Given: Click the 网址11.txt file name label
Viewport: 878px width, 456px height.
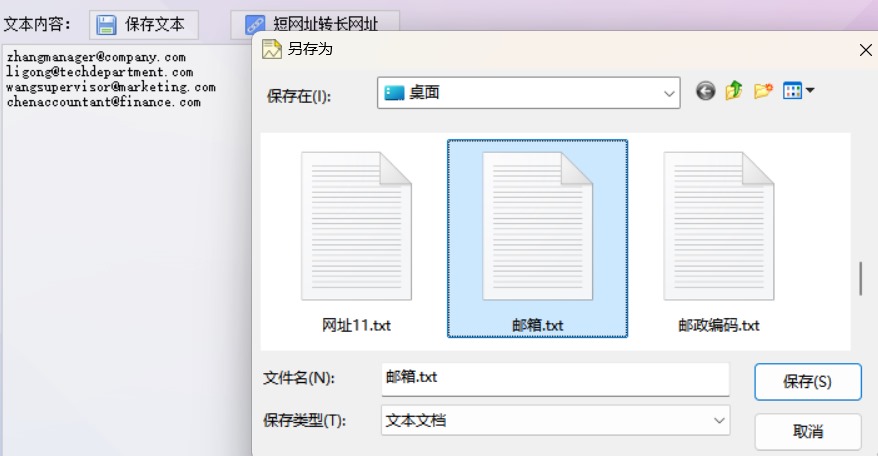Looking at the screenshot, I should point(356,325).
